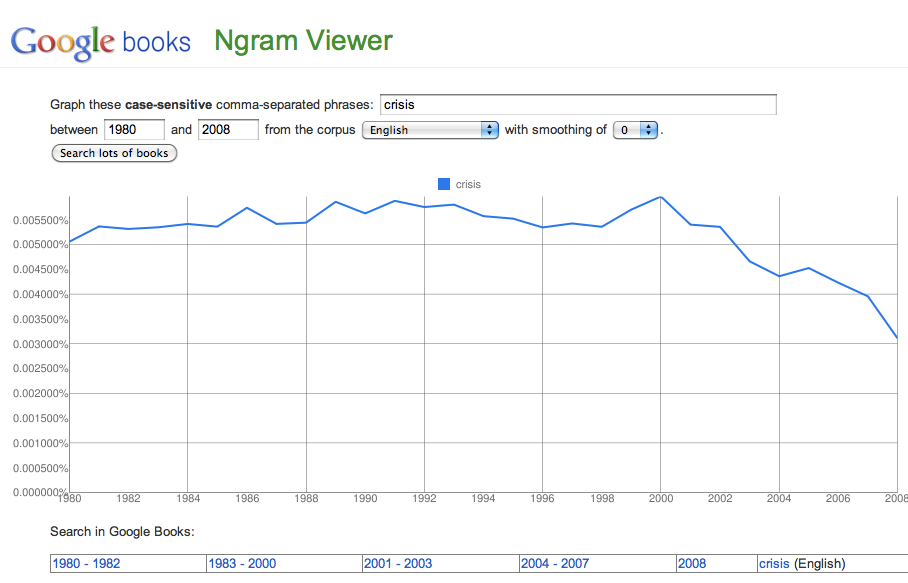Click the crisis legend label
Viewport: 908px width, 583px height.
tap(468, 184)
